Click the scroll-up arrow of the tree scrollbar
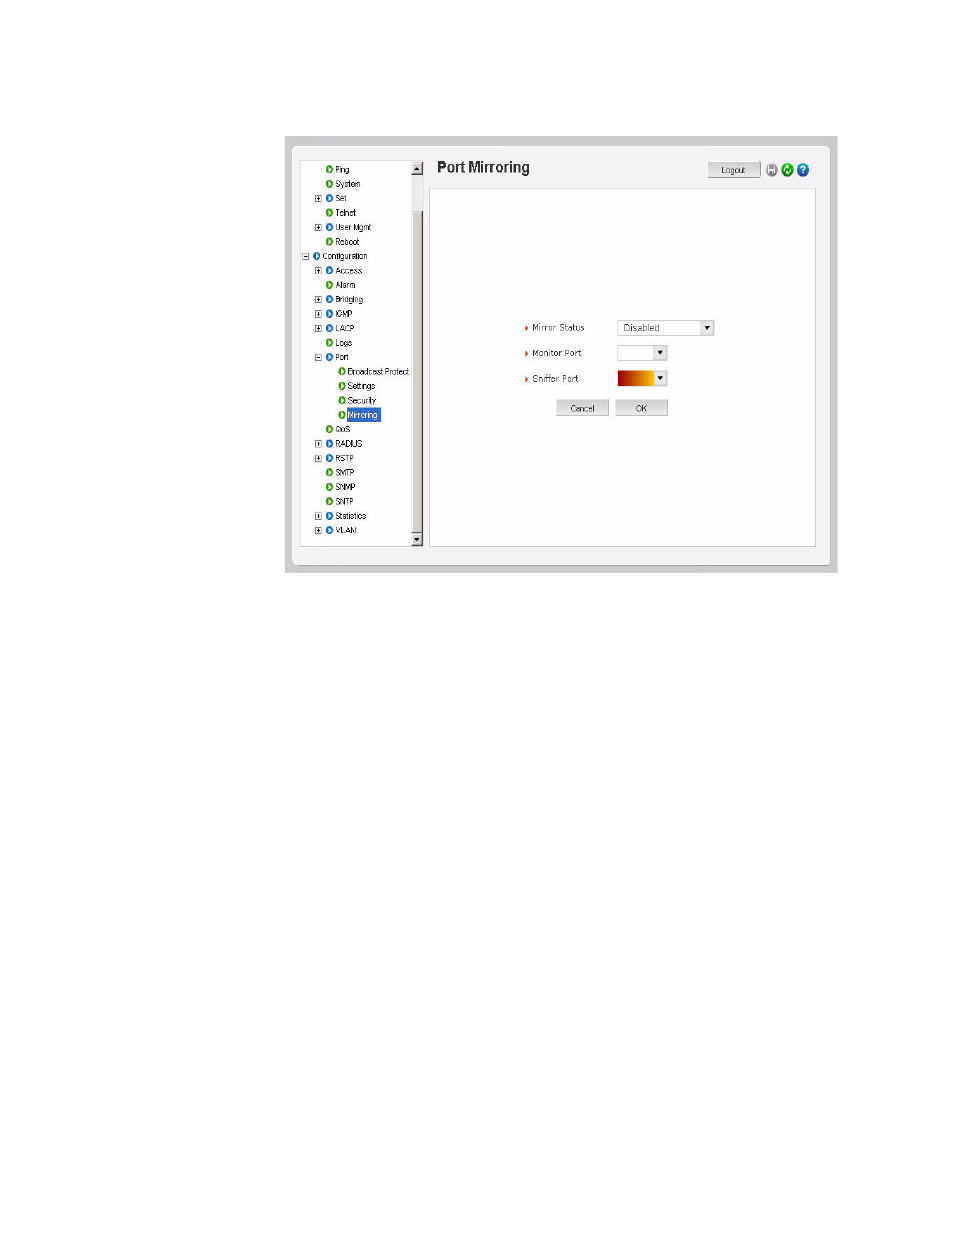Image resolution: width=954 pixels, height=1235 pixels. pyautogui.click(x=417, y=169)
